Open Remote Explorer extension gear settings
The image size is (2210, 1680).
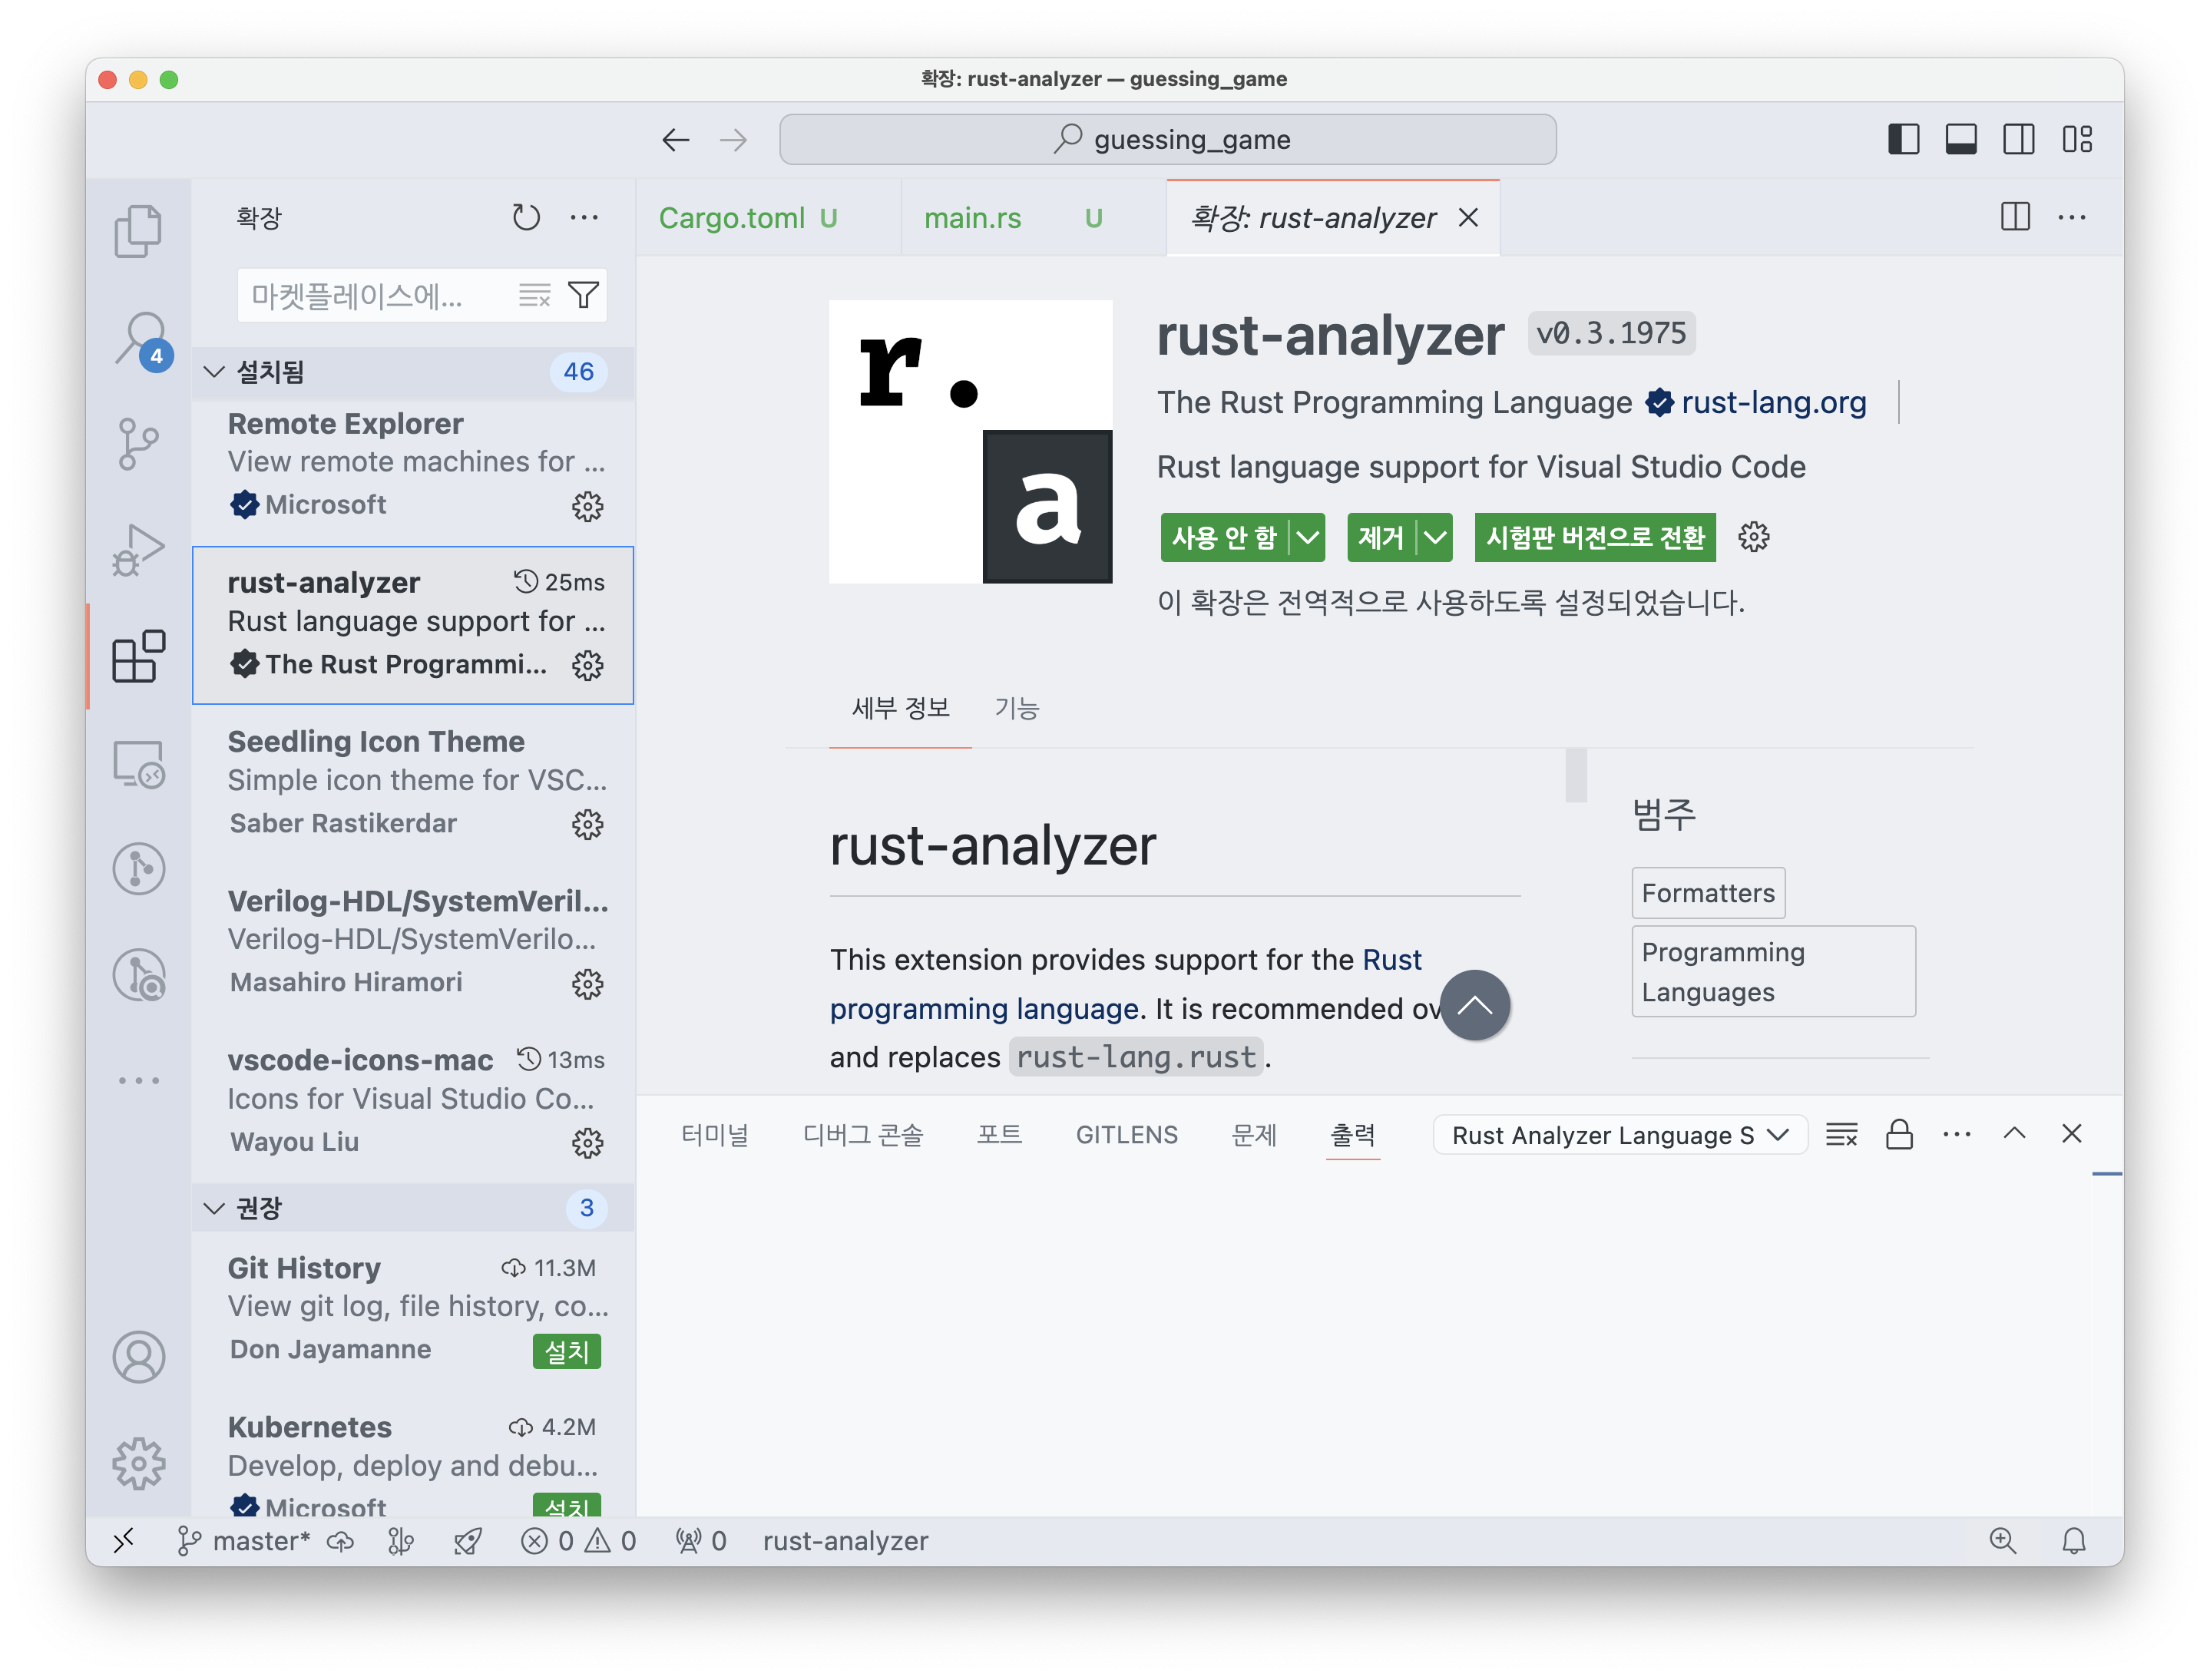coord(587,506)
